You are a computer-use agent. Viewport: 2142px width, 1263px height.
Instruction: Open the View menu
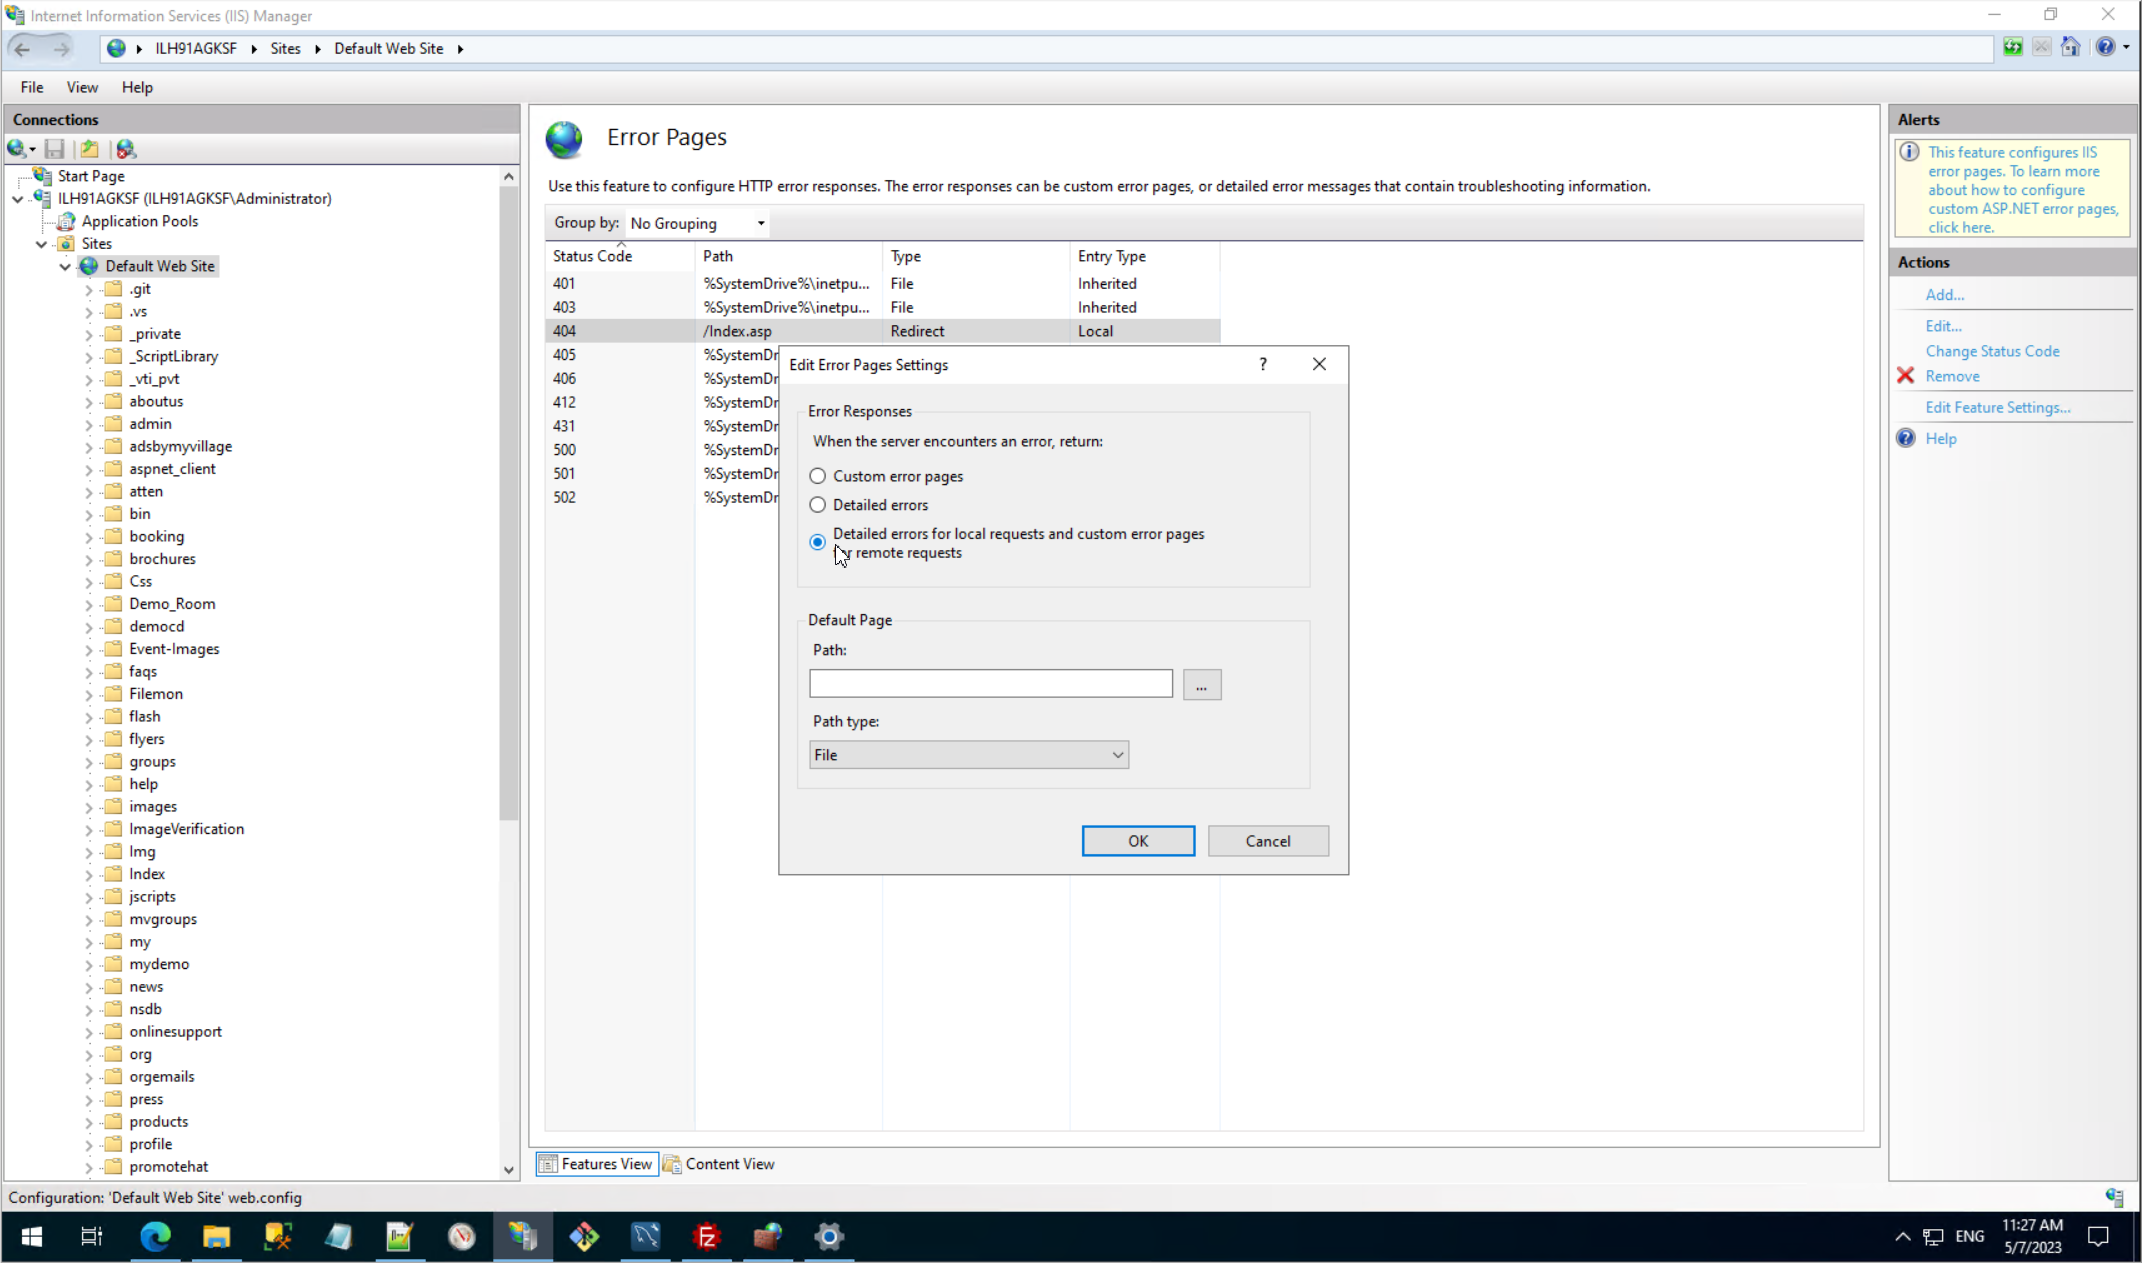pos(82,87)
